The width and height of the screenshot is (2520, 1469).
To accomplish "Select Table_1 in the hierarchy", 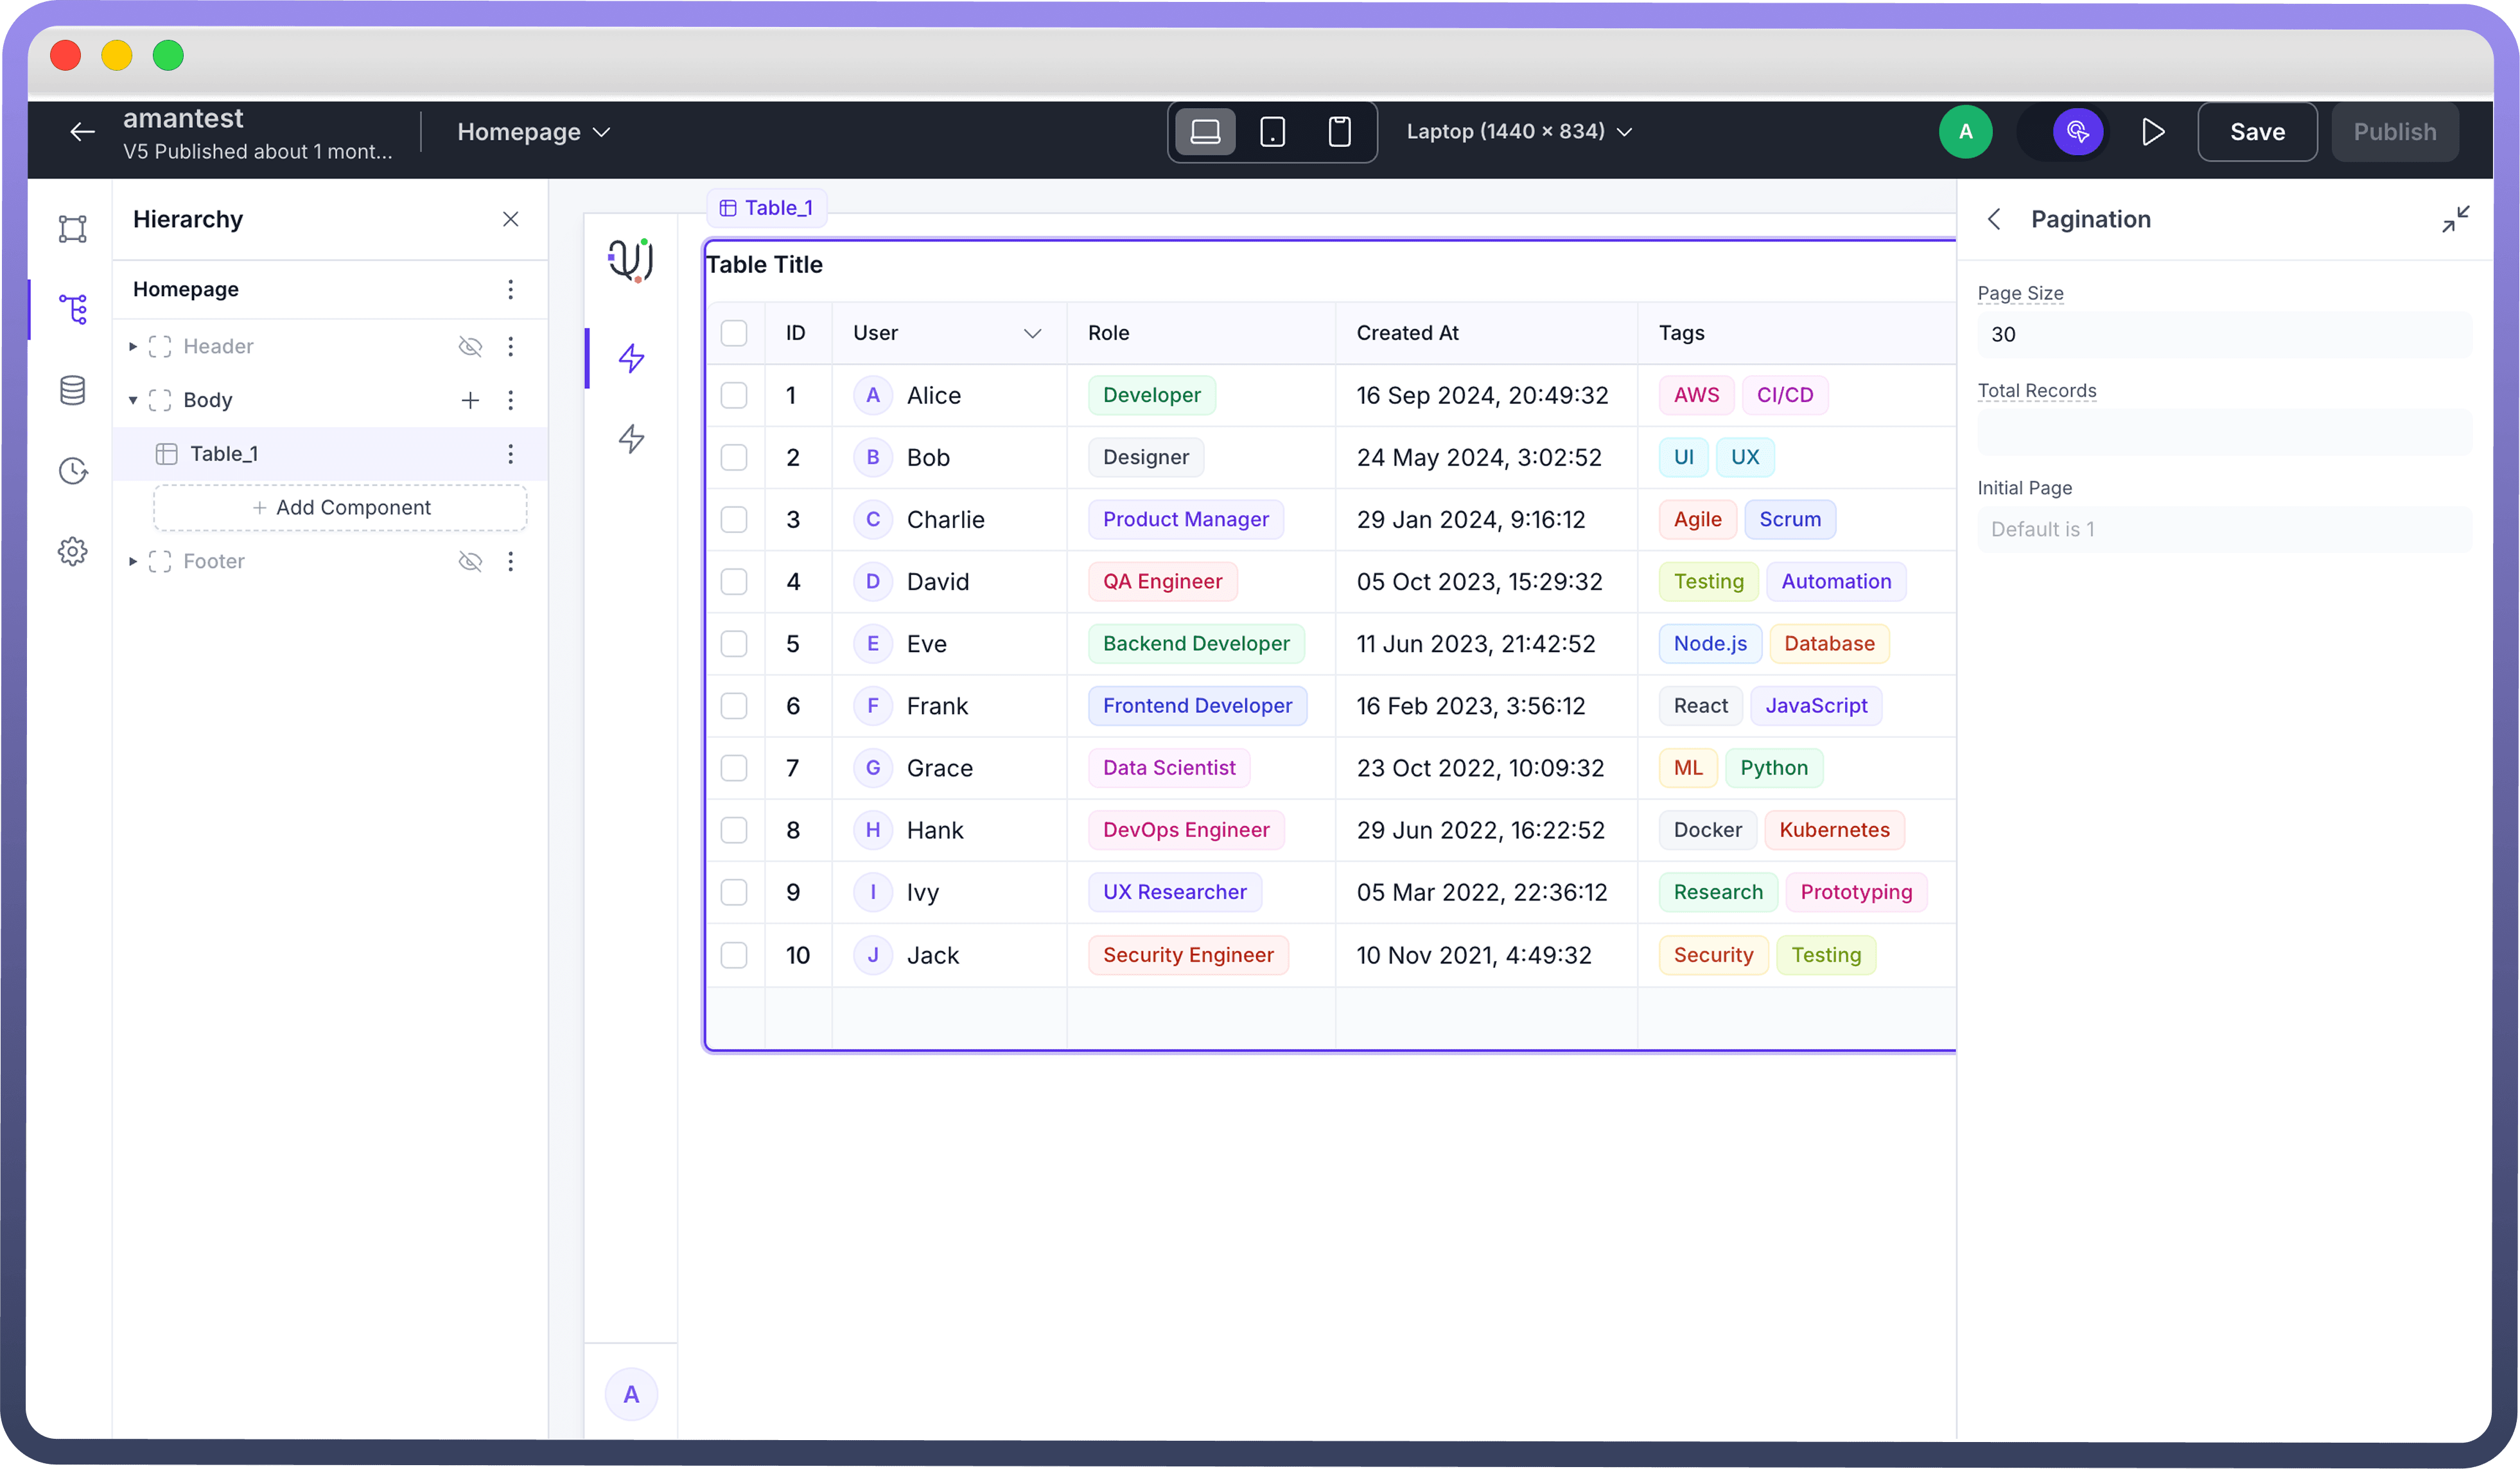I will pyautogui.click(x=224, y=454).
